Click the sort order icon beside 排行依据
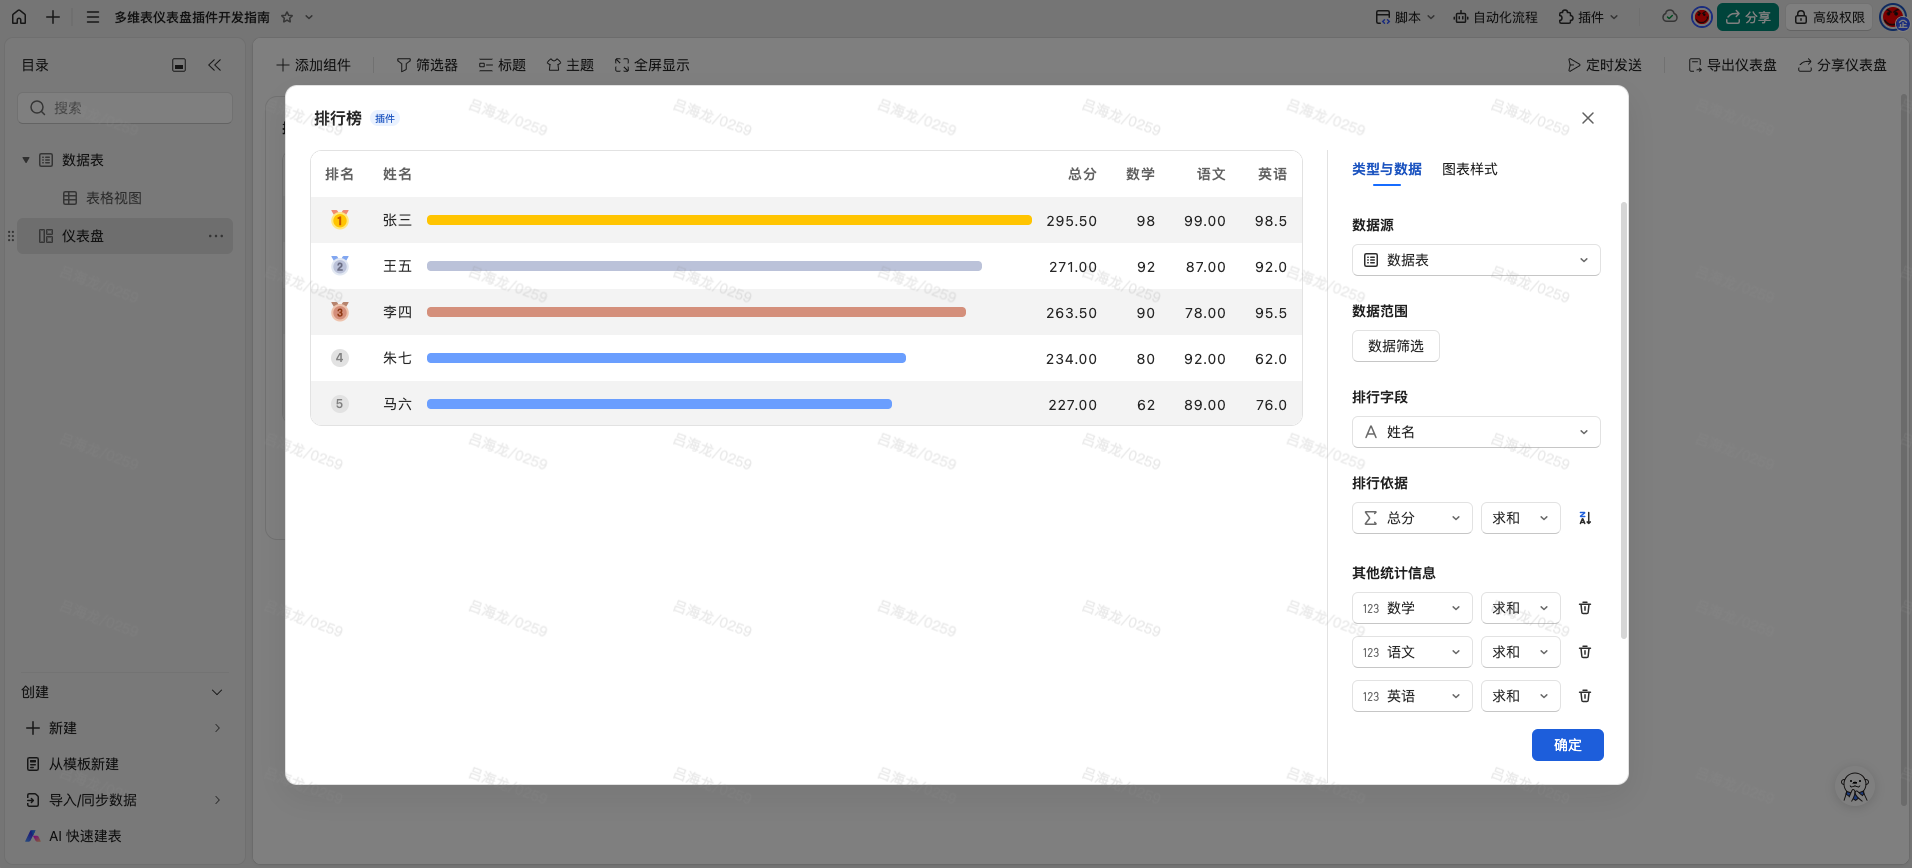 point(1585,518)
